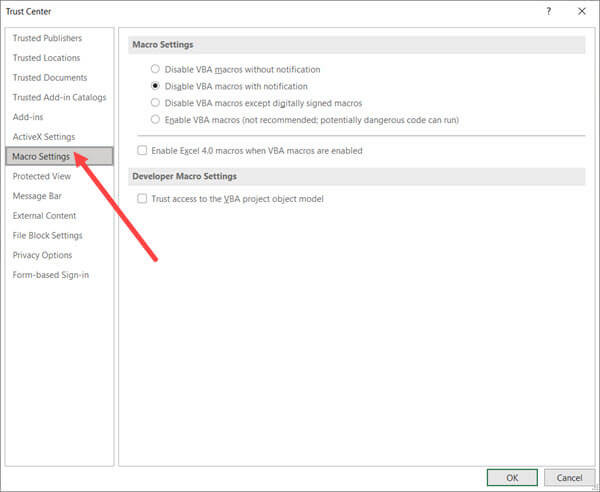Go to Trusted Locations settings
The image size is (600, 492).
[46, 58]
